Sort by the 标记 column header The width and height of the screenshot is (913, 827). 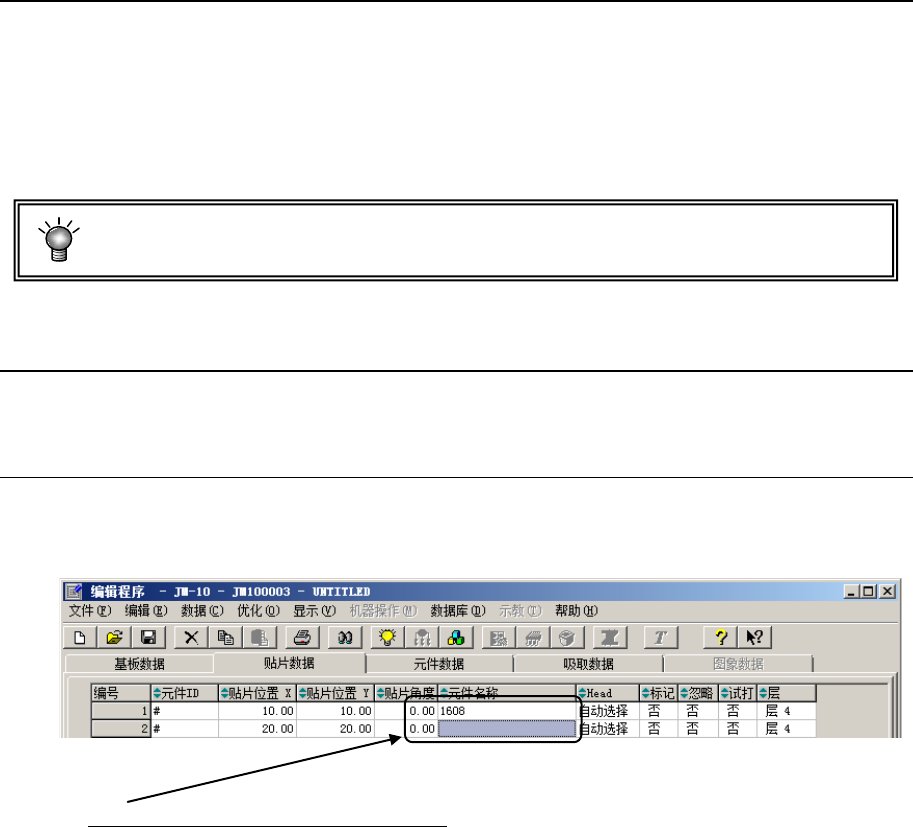(x=659, y=693)
